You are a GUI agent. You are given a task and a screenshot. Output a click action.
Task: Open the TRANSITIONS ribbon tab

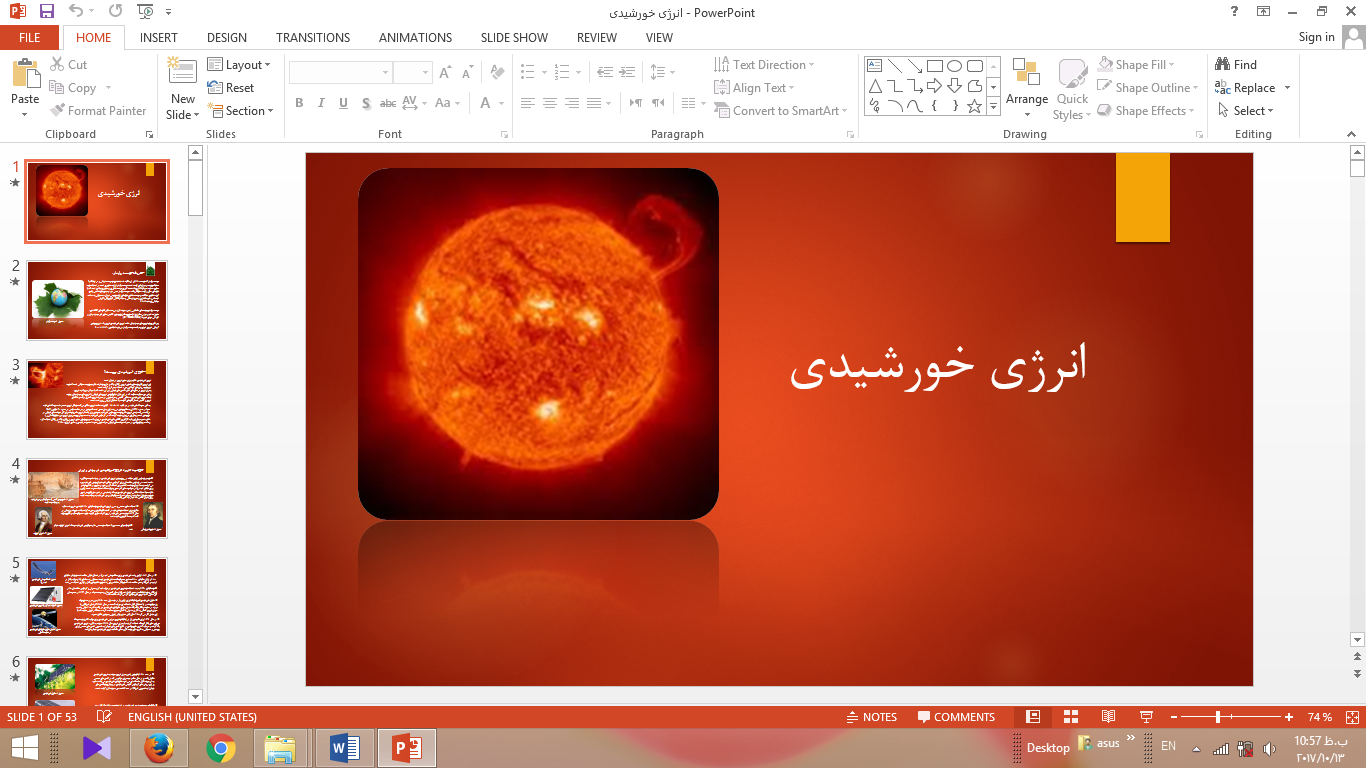[x=313, y=38]
